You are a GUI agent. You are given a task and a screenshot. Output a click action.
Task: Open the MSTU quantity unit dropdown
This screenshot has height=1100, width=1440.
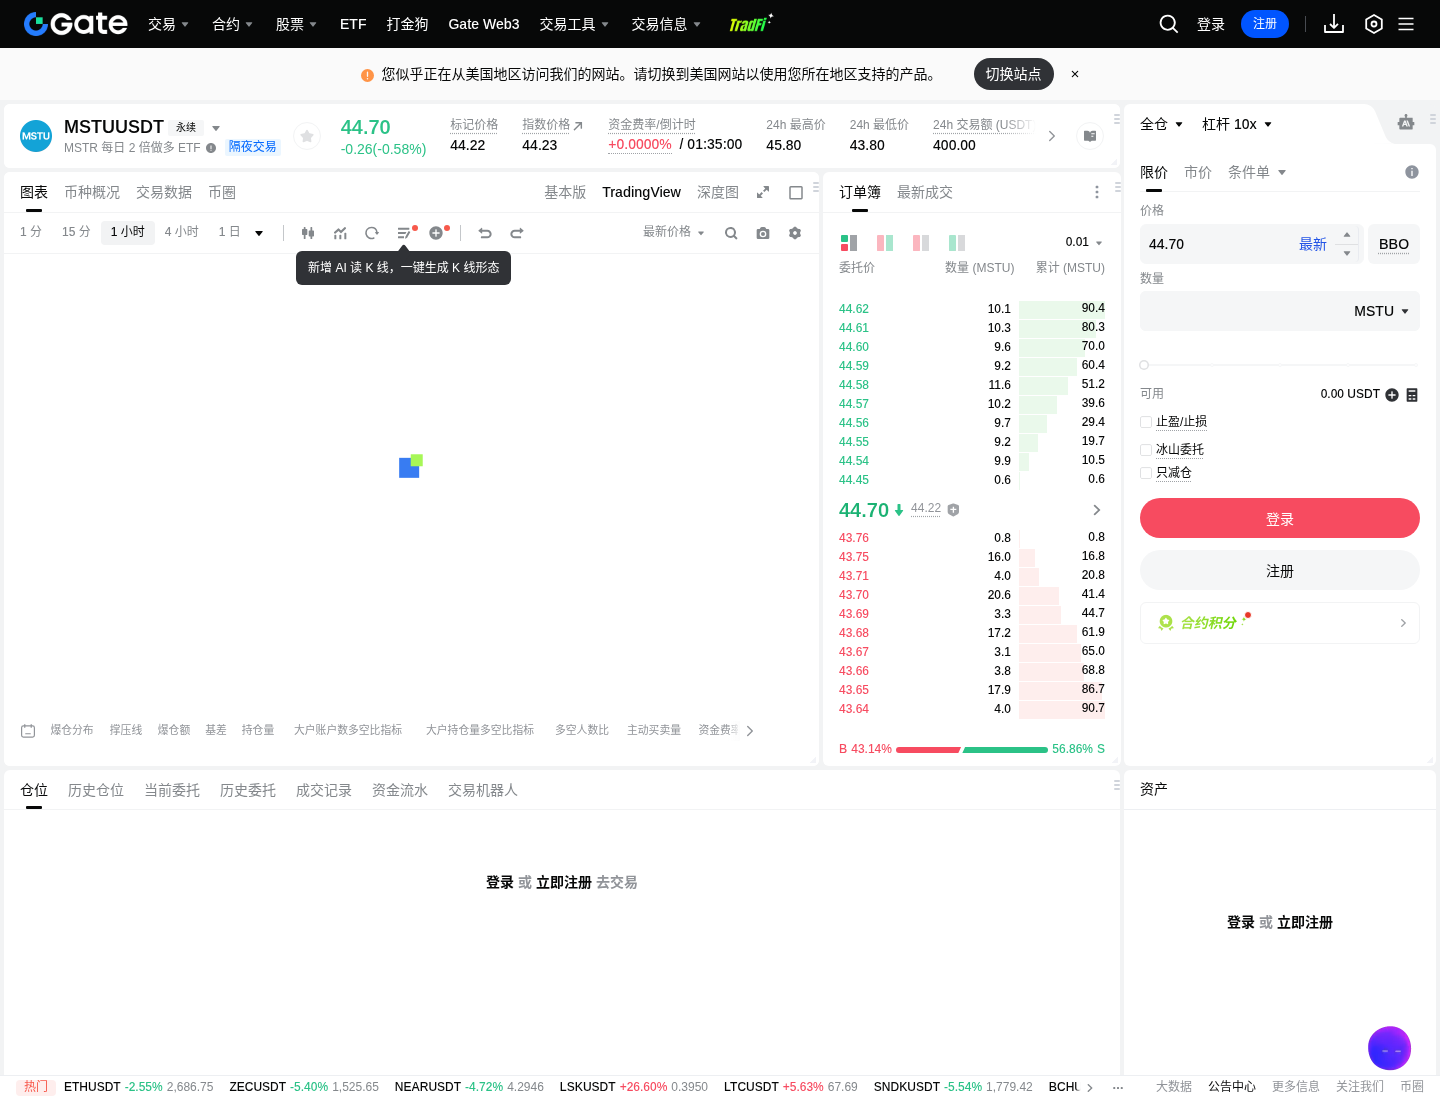(1381, 311)
